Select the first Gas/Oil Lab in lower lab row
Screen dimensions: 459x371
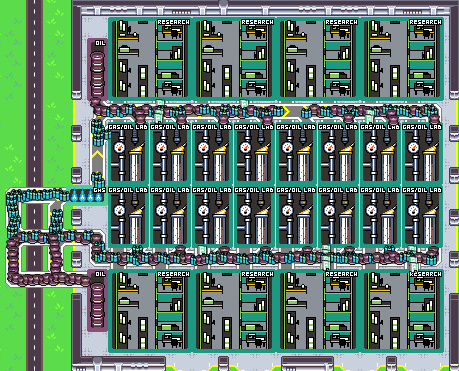[128, 217]
